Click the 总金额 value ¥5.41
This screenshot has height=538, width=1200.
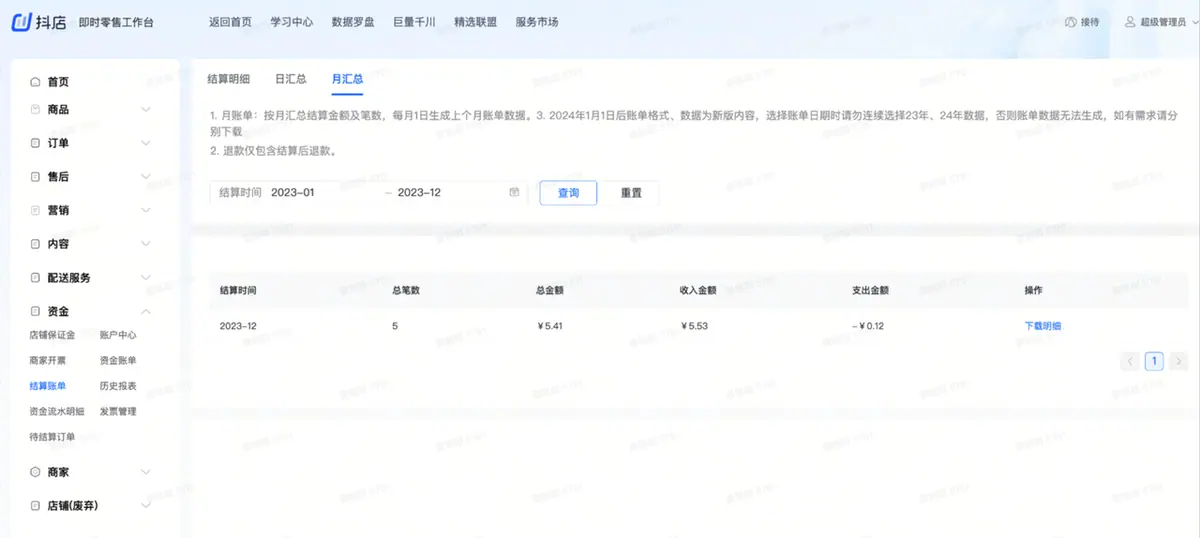(550, 326)
